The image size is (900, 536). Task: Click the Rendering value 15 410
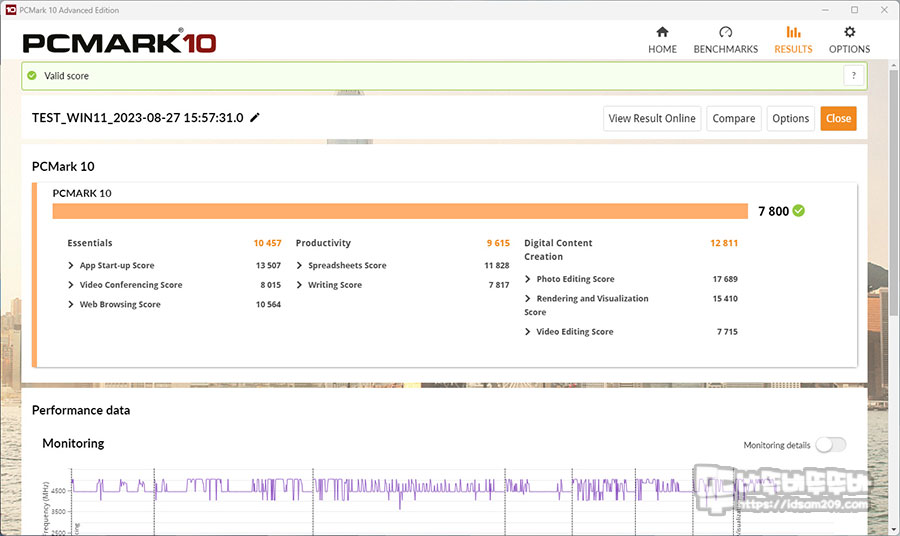pyautogui.click(x=725, y=298)
